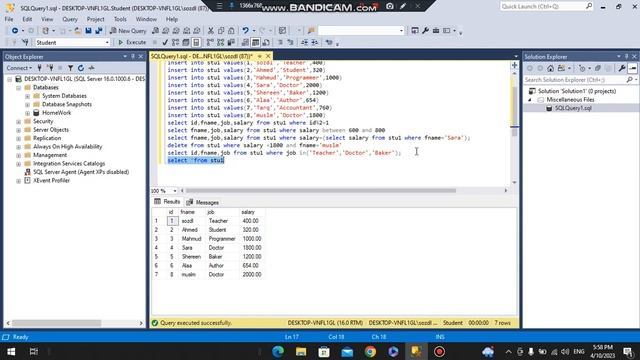
Task: Open the Solution Explorer properties wrench
Action: pyautogui.click(x=622, y=68)
